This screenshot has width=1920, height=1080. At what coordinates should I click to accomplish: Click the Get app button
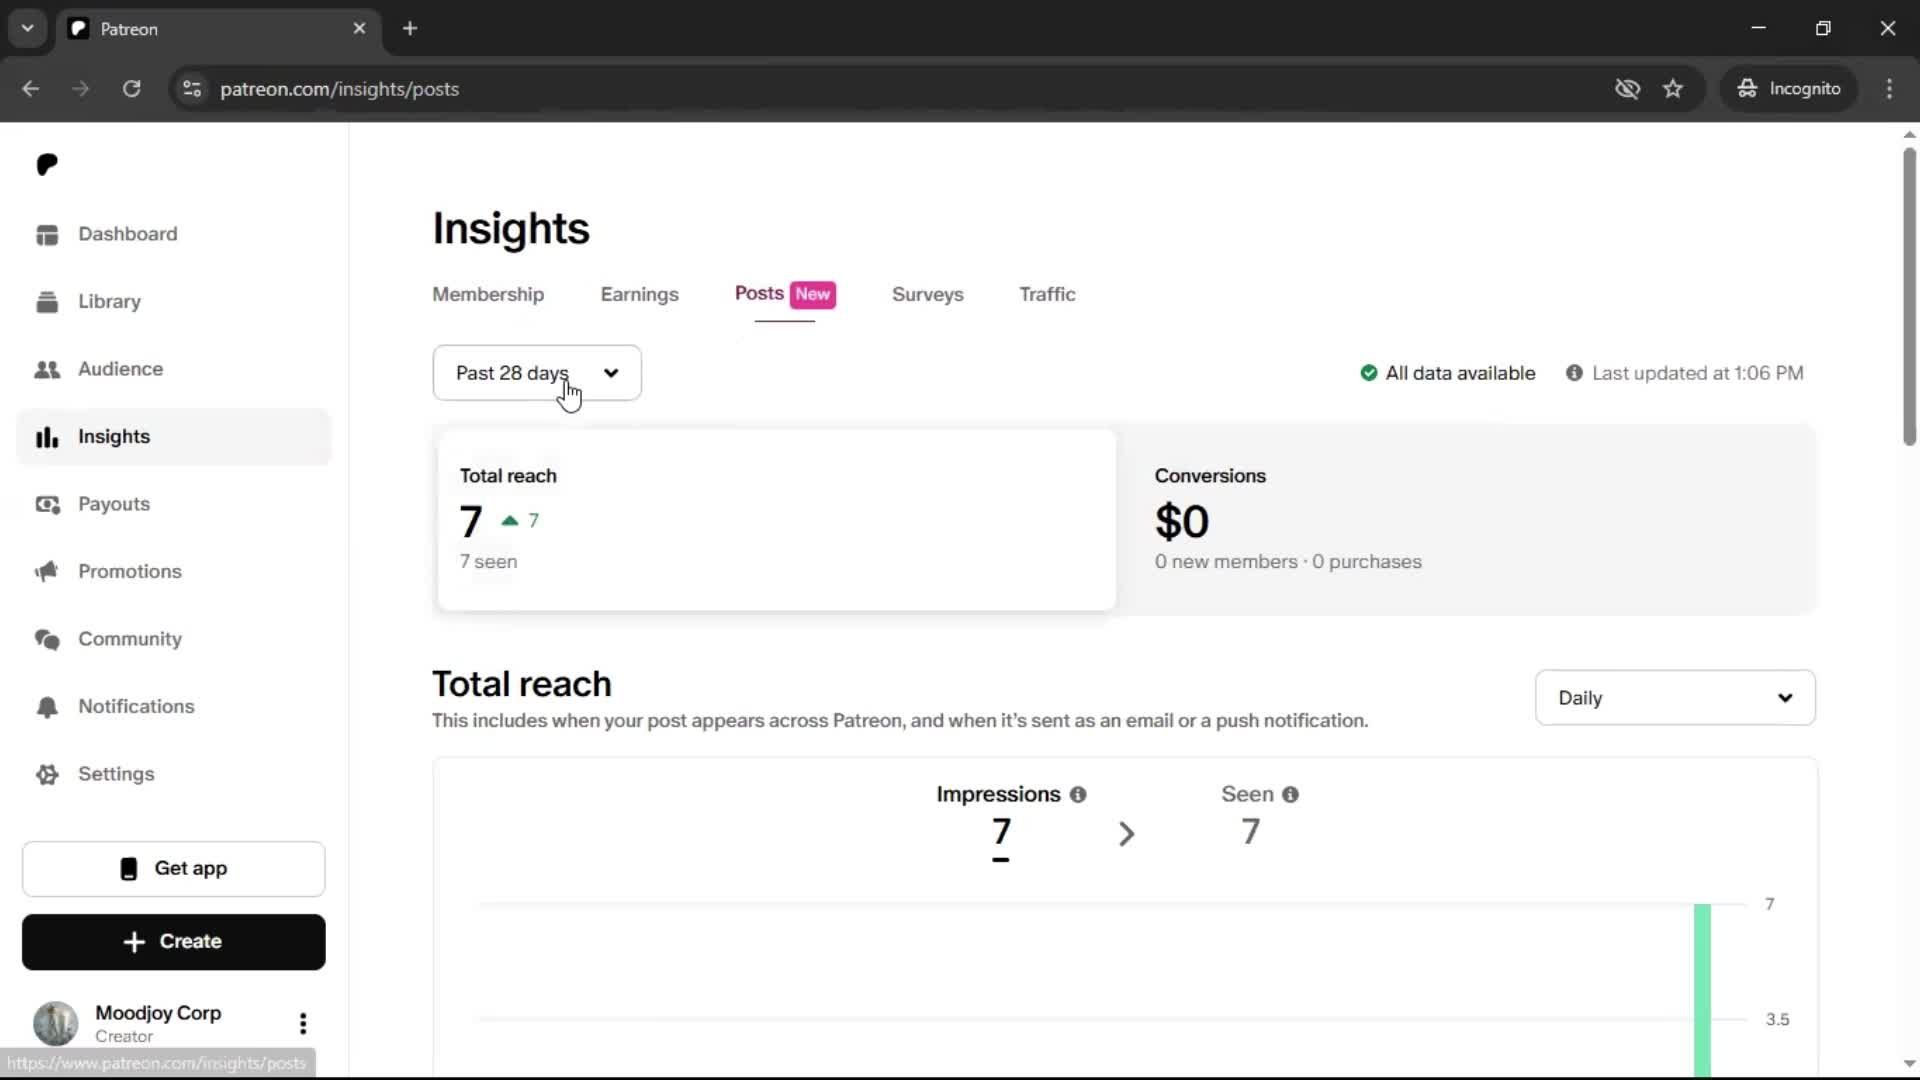point(174,869)
